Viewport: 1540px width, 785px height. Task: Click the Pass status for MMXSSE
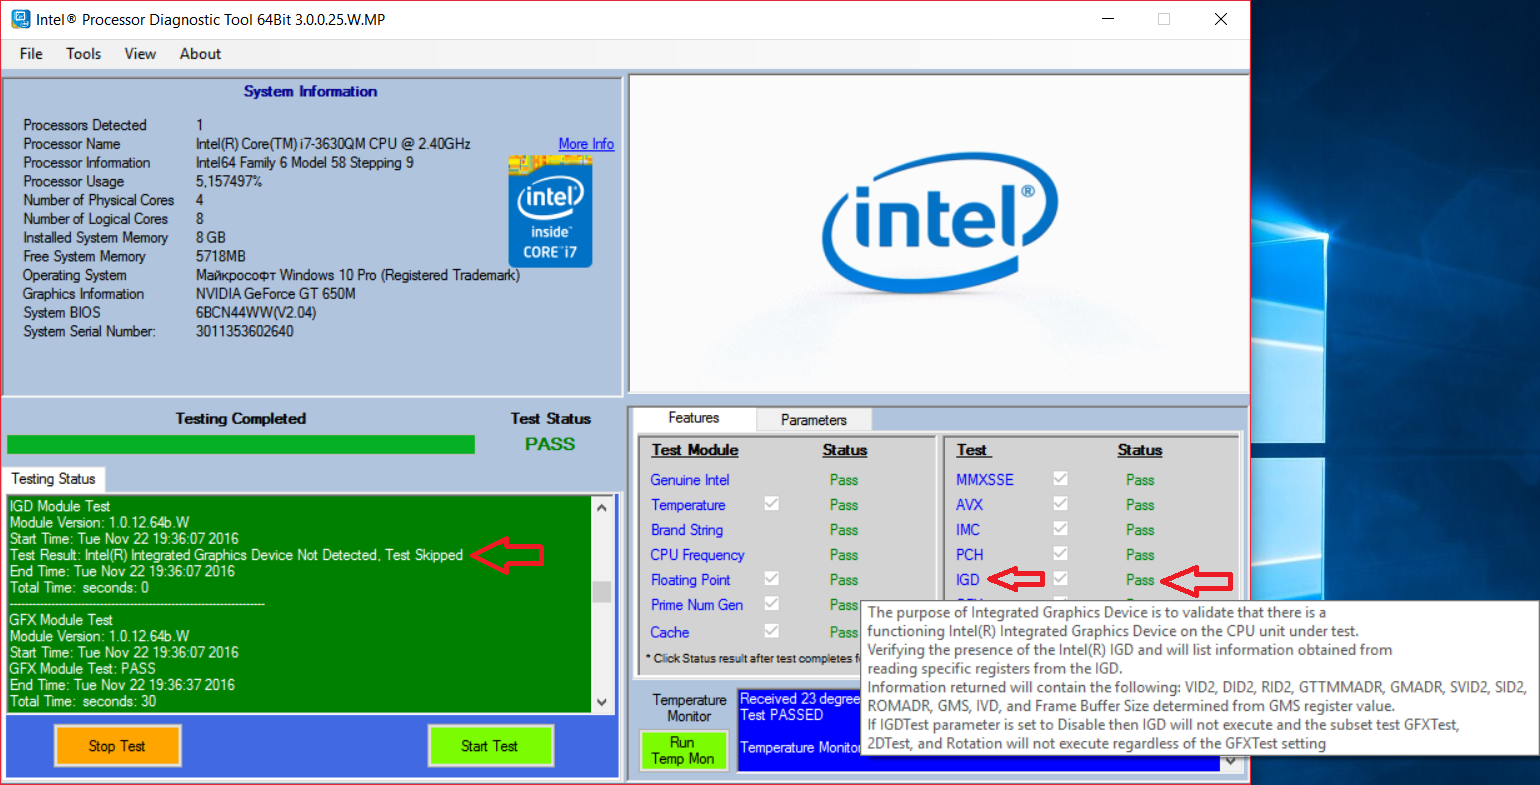(1140, 480)
